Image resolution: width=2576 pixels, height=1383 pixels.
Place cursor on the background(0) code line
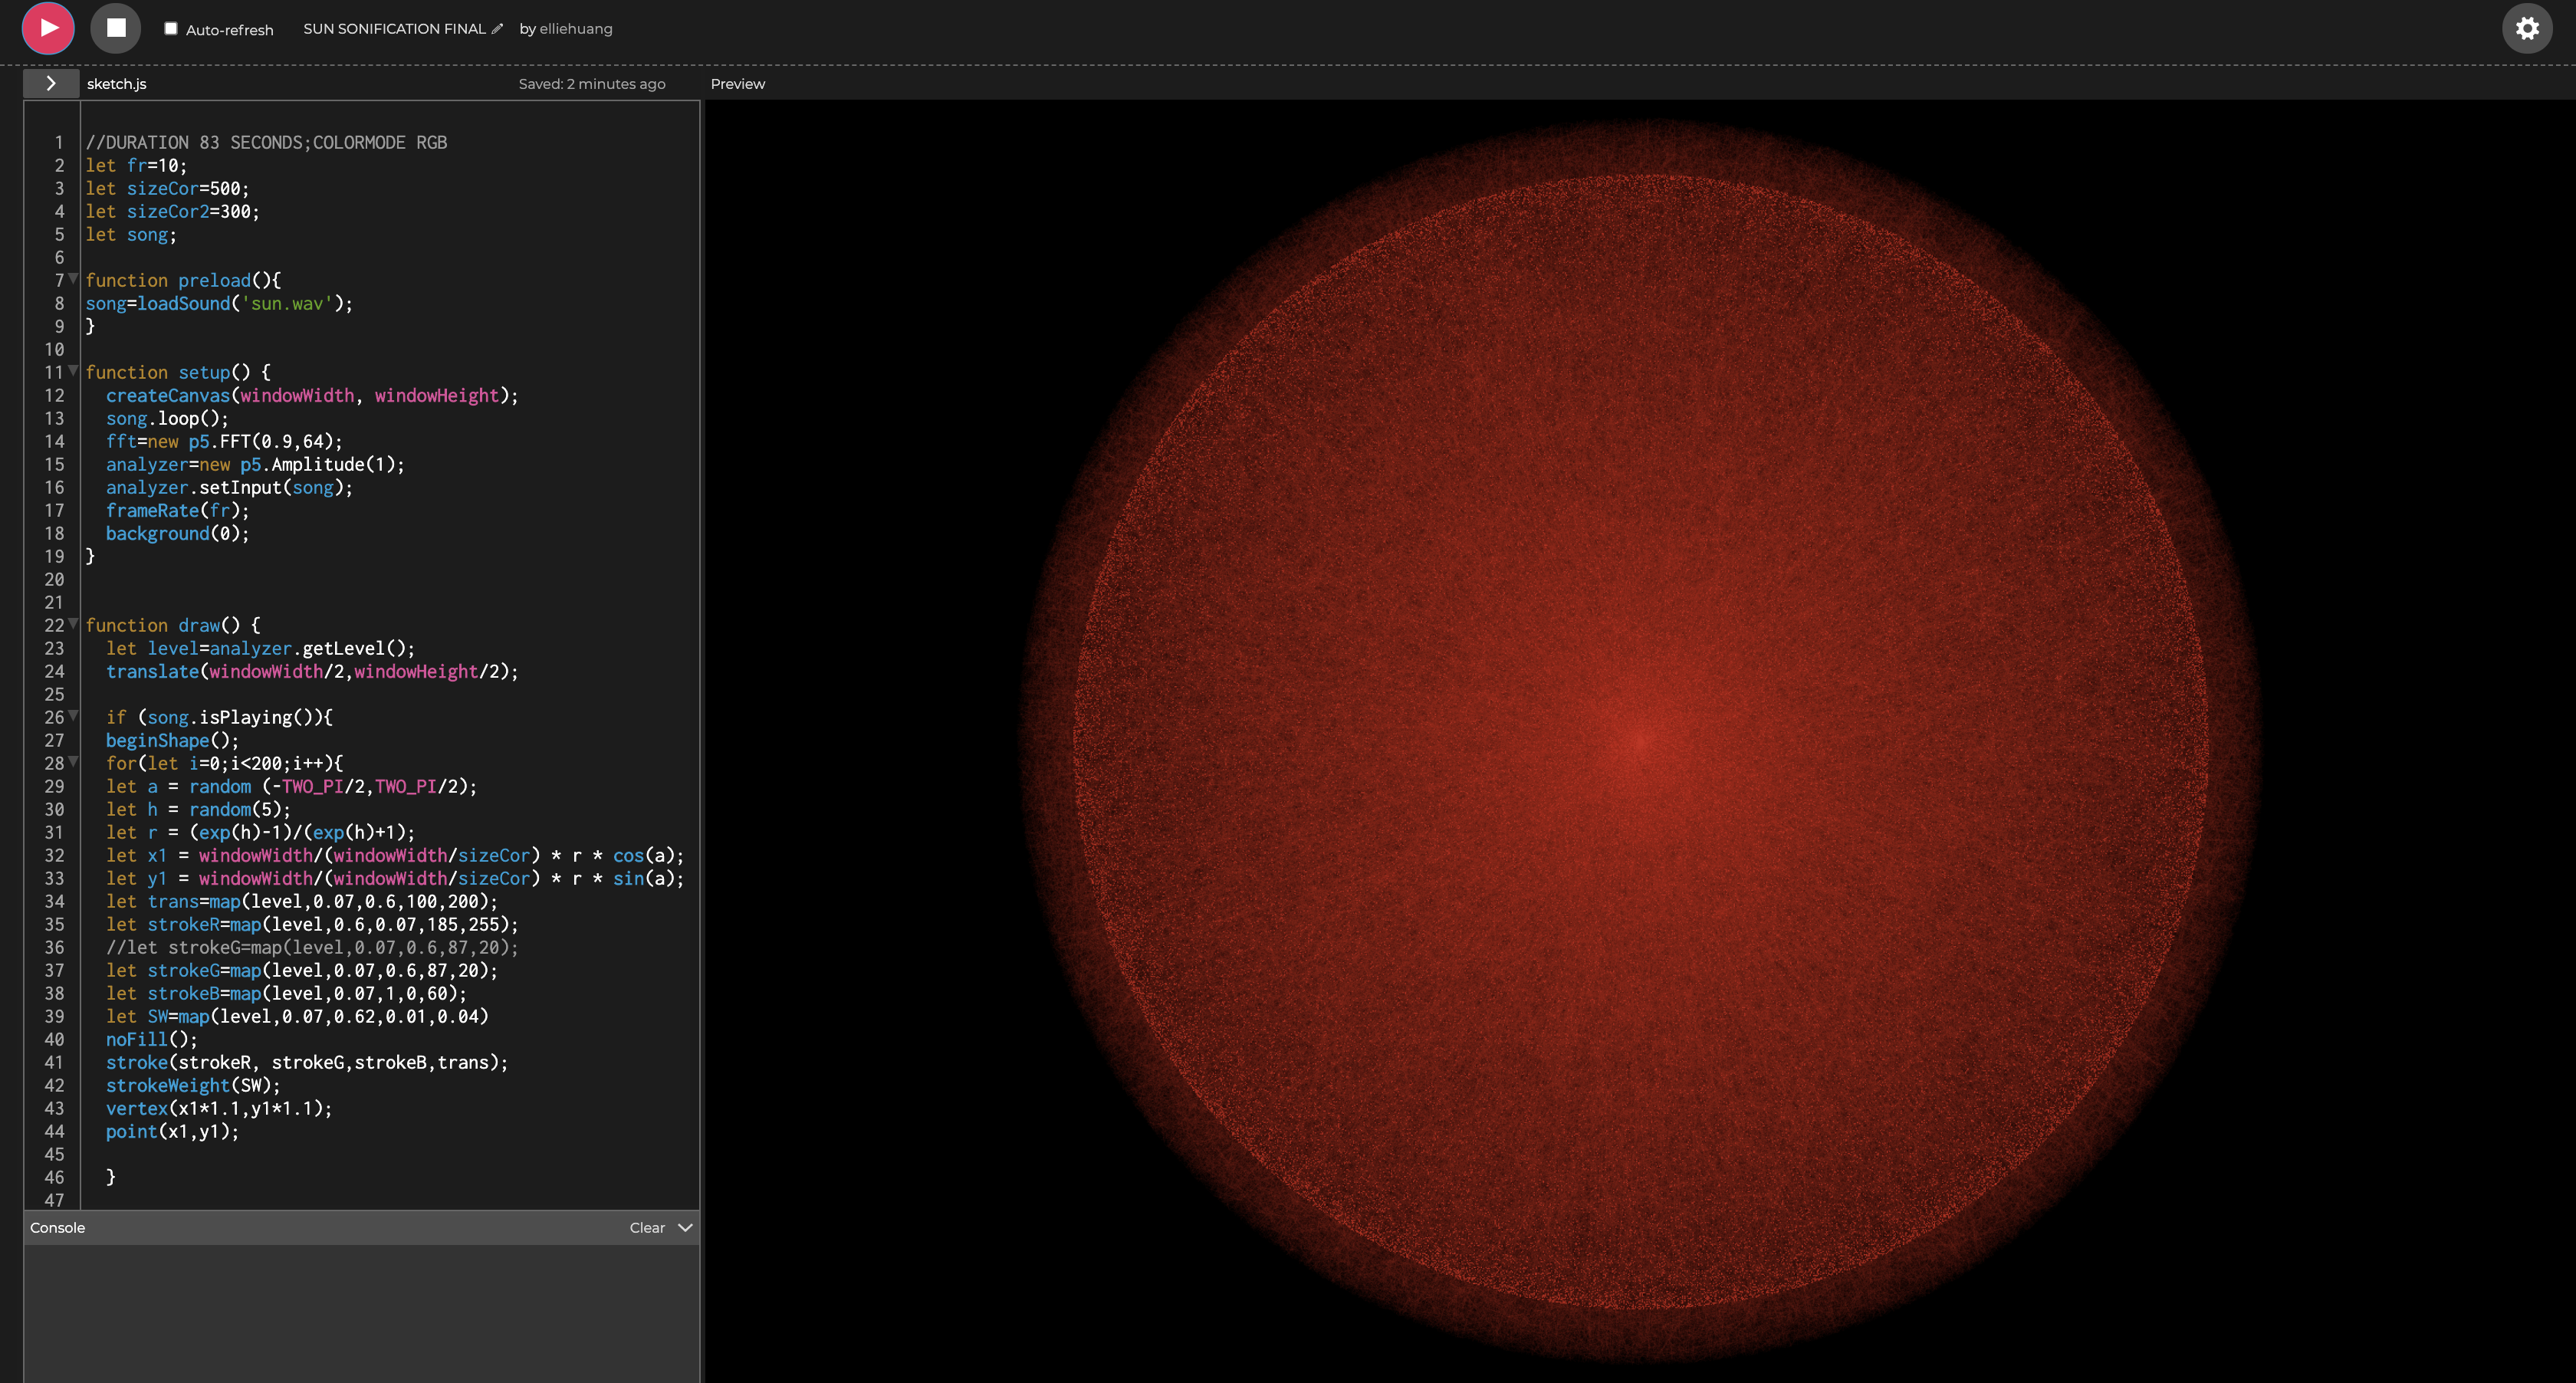coord(177,534)
